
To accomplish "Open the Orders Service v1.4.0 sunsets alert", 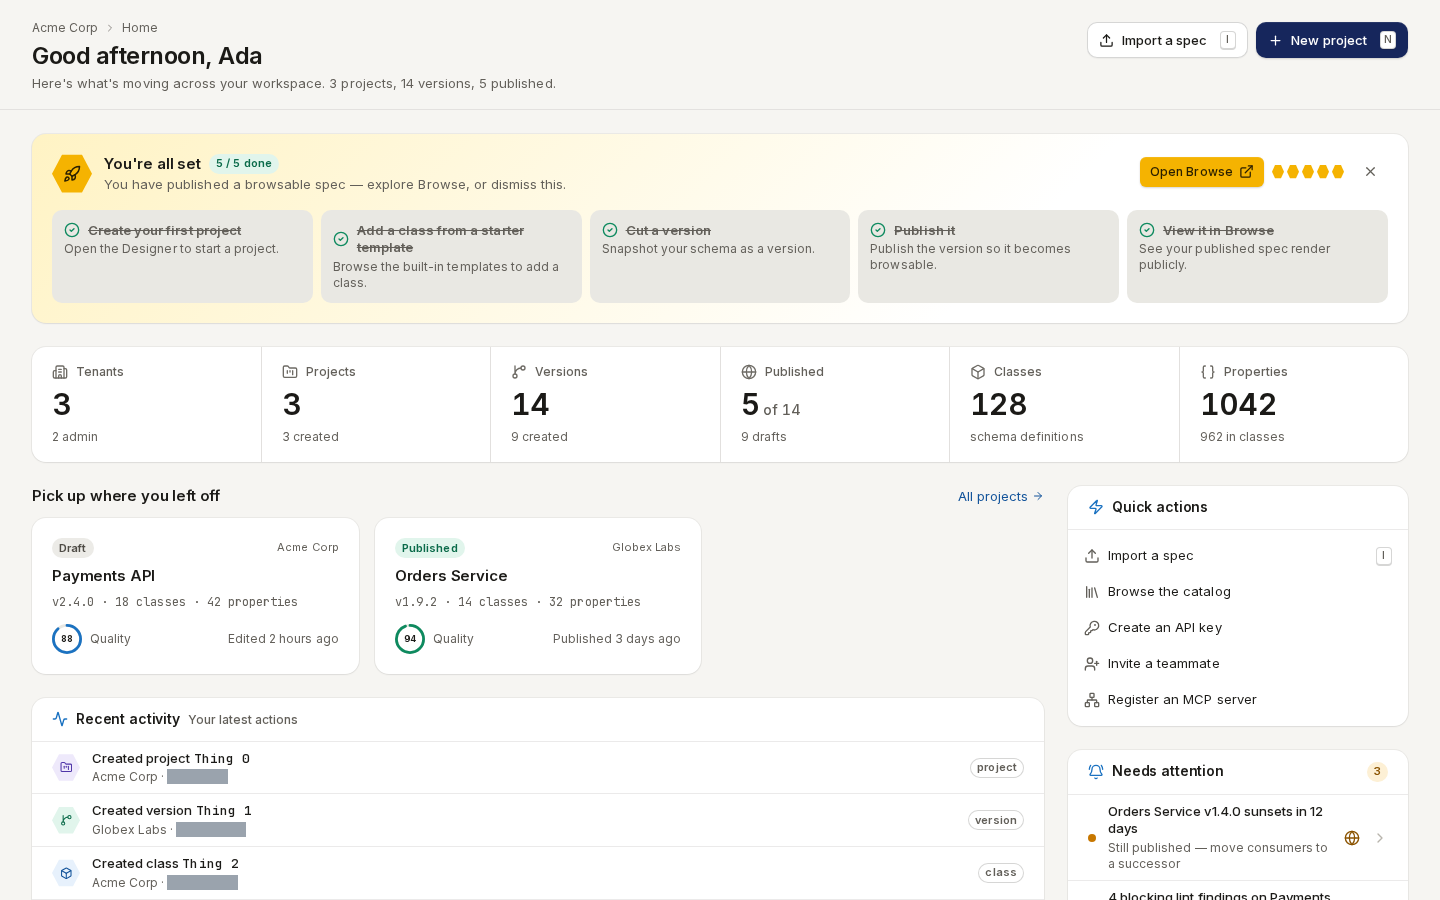I will 1238,838.
